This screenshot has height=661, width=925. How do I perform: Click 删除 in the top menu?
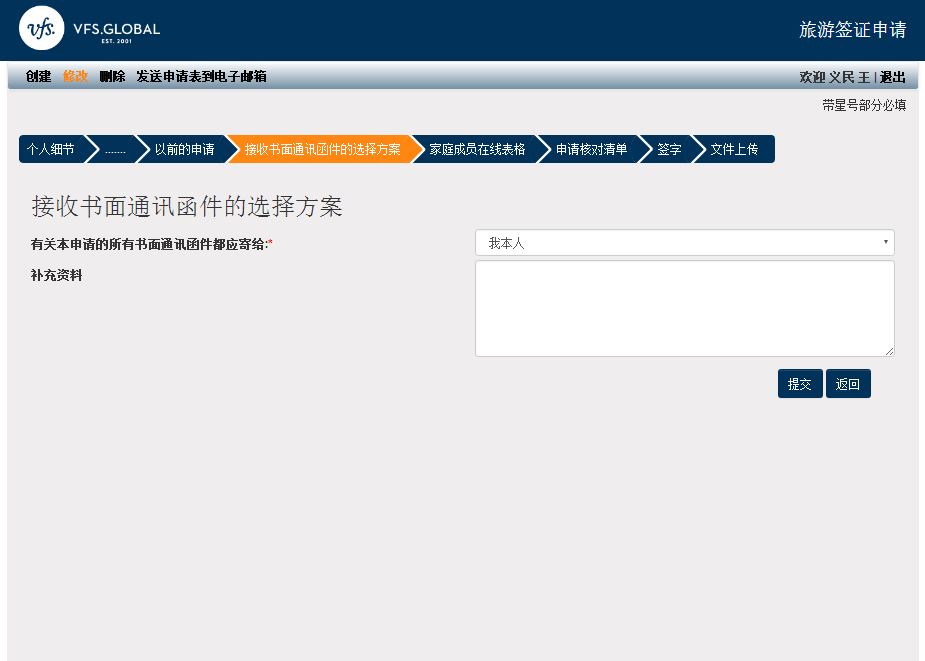(112, 77)
